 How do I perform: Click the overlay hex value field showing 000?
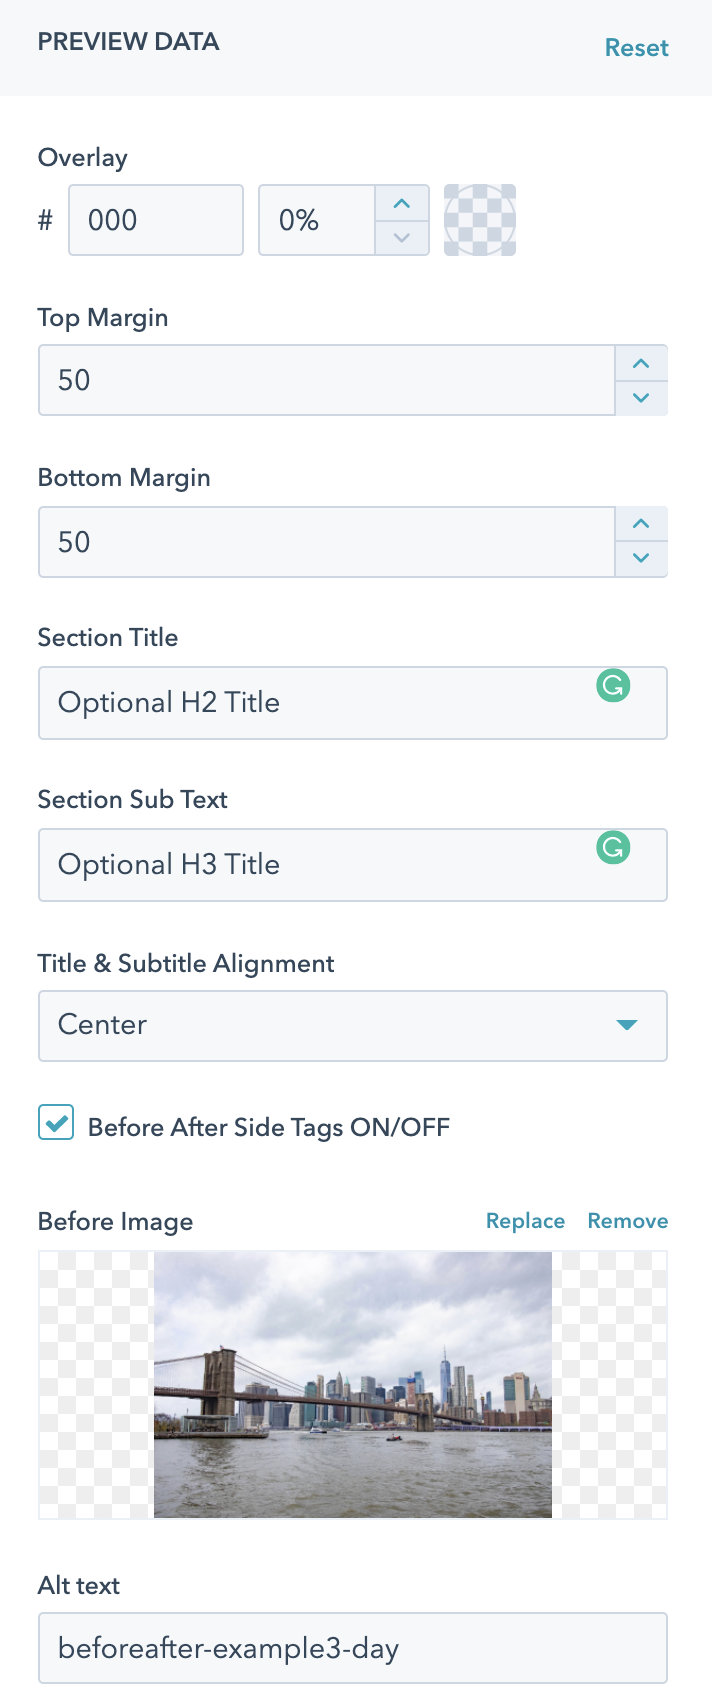point(155,219)
